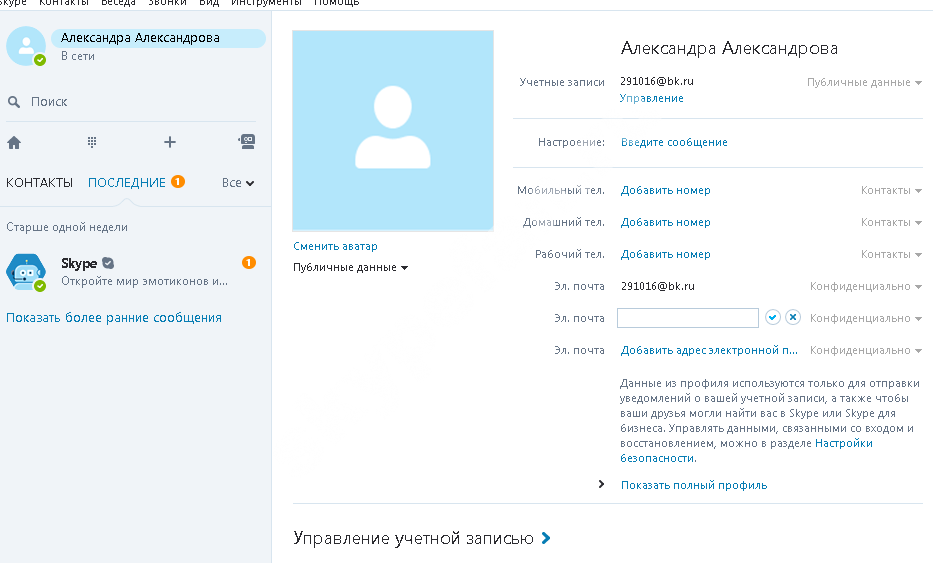Open the dial pad icon
This screenshot has height=563, width=933.
(92, 142)
